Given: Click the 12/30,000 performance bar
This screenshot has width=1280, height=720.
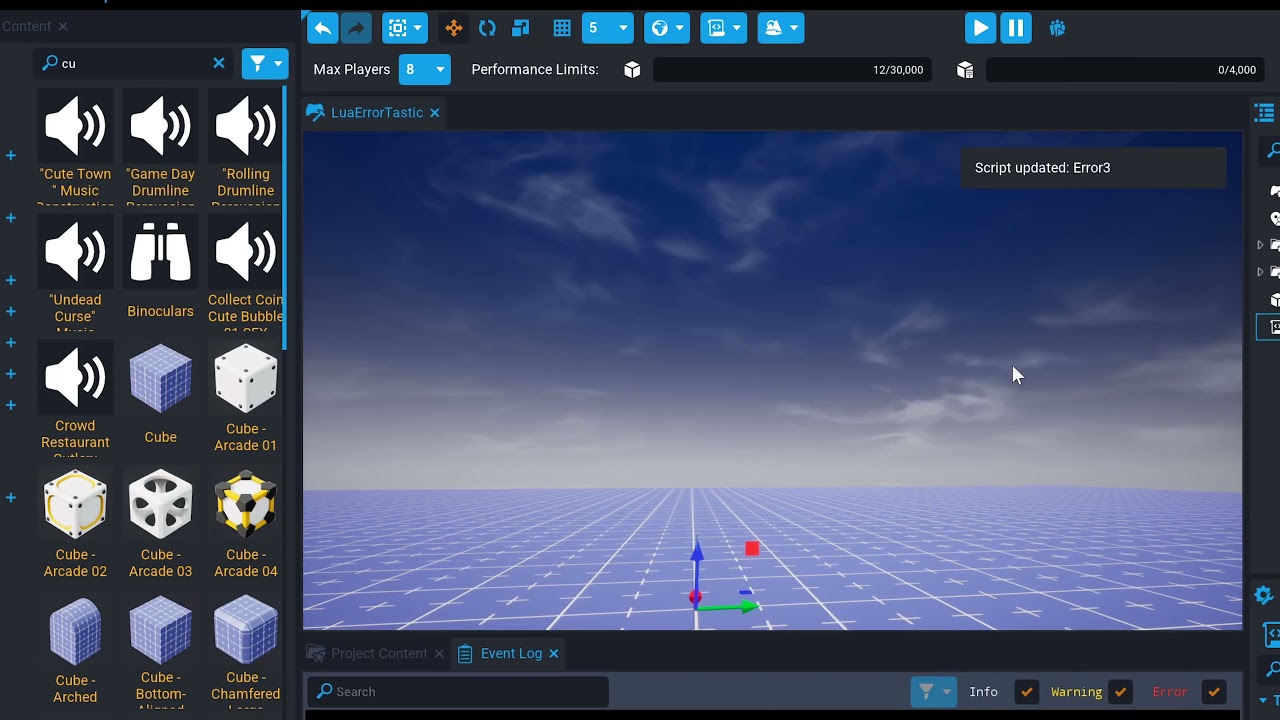Looking at the screenshot, I should click(x=792, y=70).
